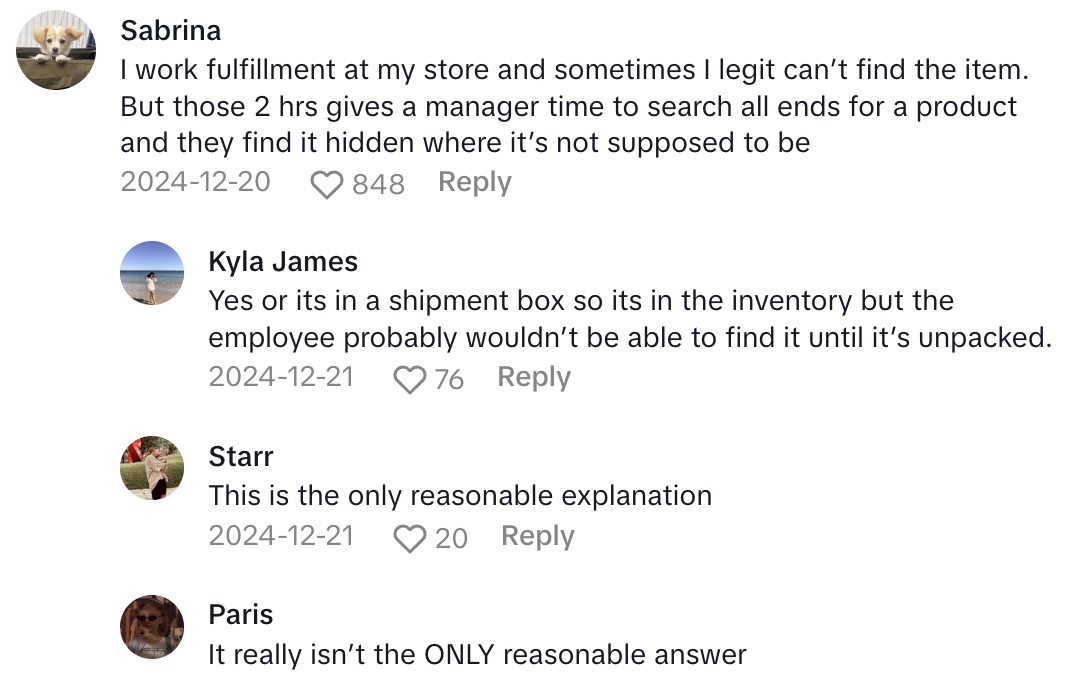Tap the heart on Kyla James's reply
Screen dimensions: 1088x678
pos(410,380)
